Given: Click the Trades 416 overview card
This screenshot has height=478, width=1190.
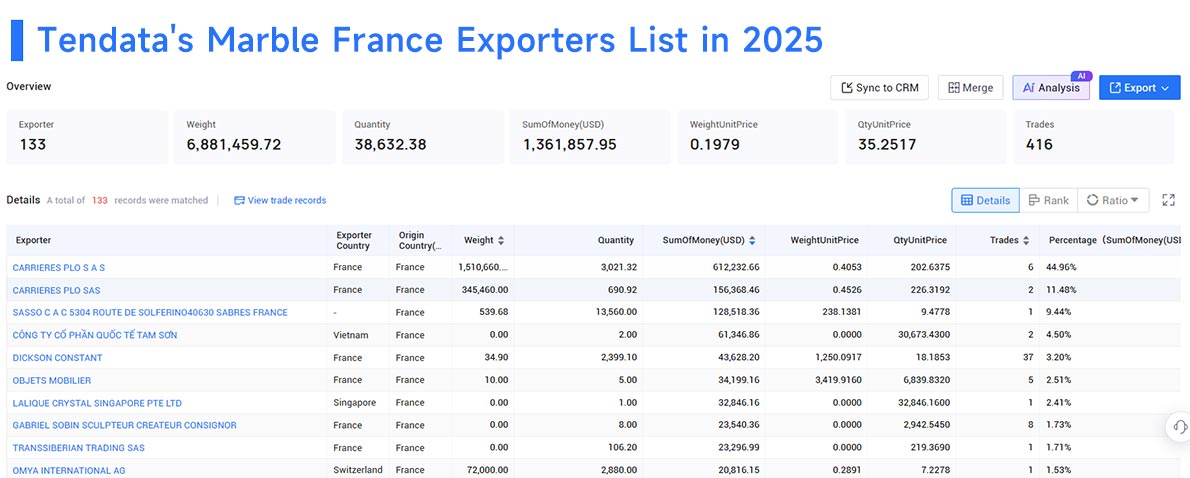Looking at the screenshot, I should click(x=1094, y=137).
